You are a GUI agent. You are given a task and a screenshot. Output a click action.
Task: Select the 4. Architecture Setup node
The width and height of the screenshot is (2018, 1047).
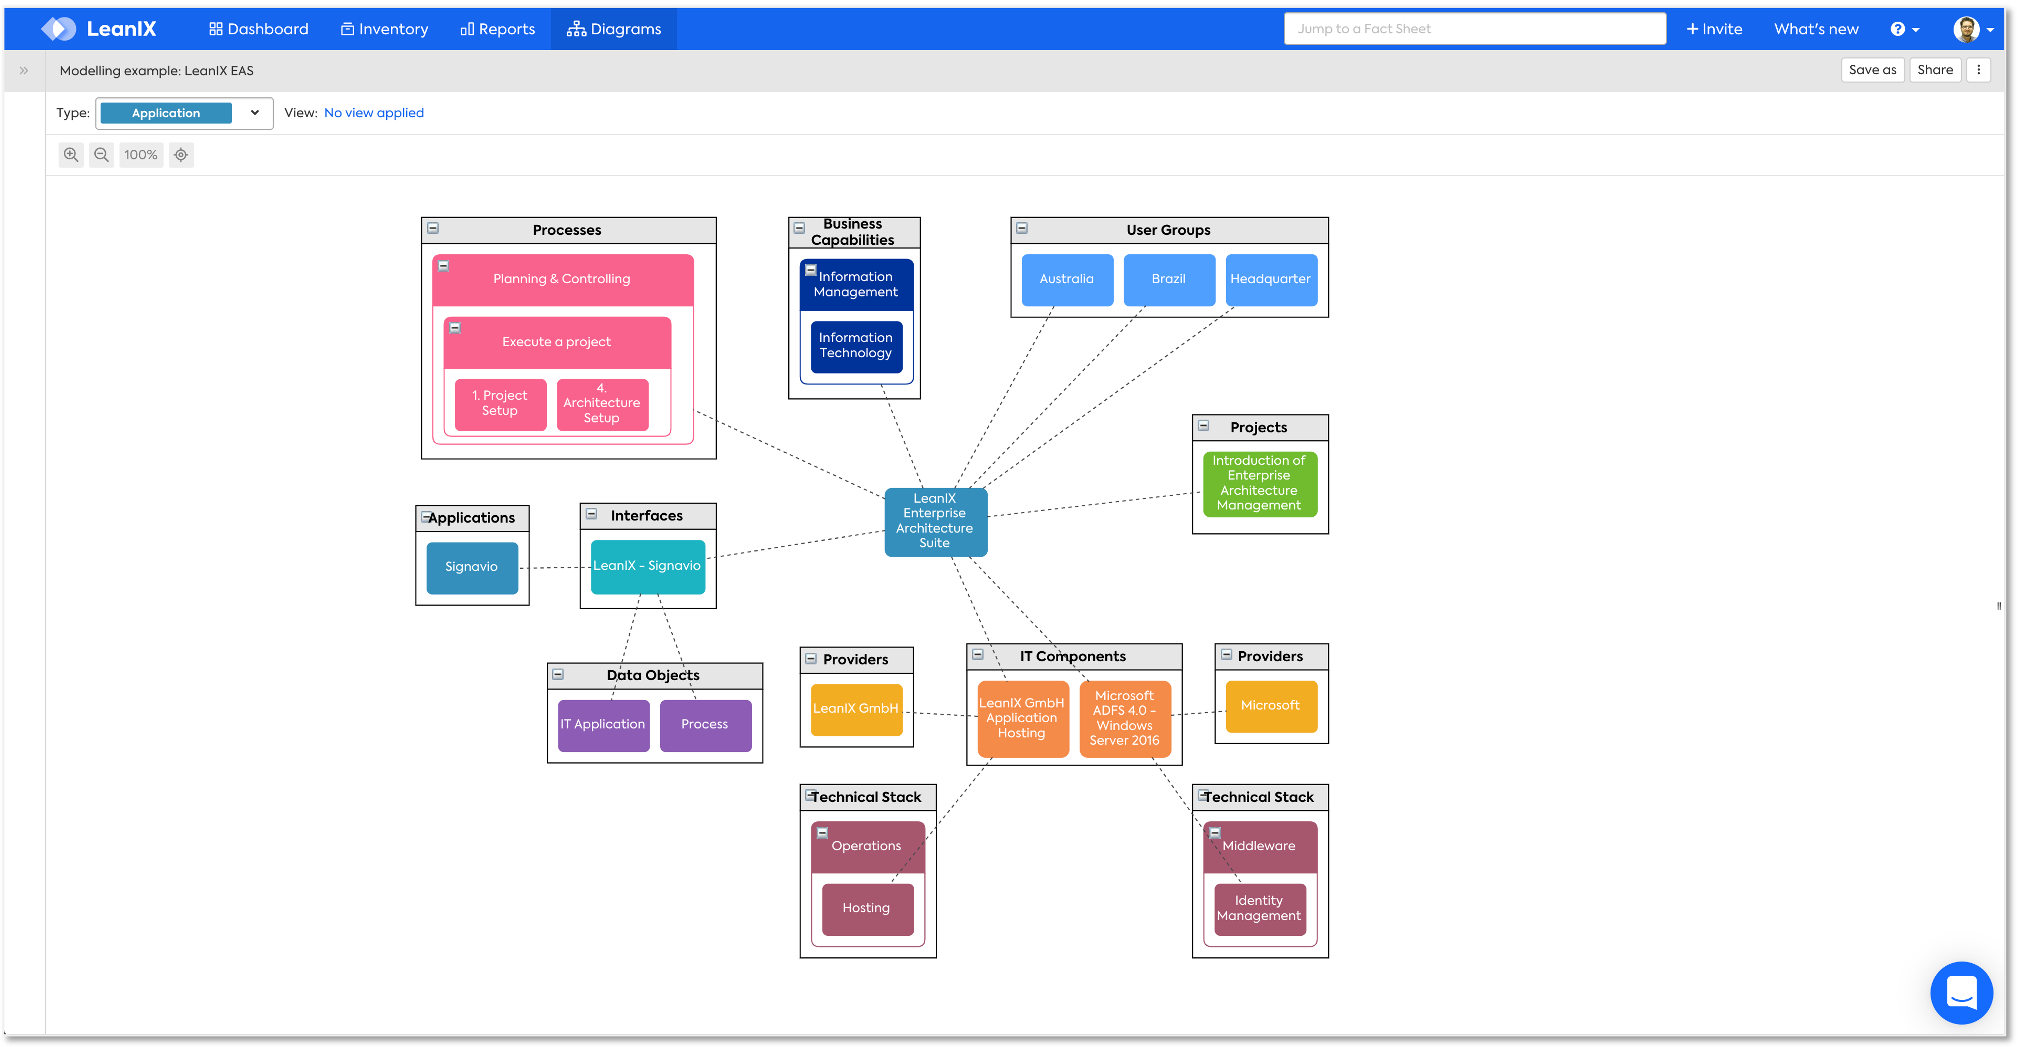[x=602, y=404]
